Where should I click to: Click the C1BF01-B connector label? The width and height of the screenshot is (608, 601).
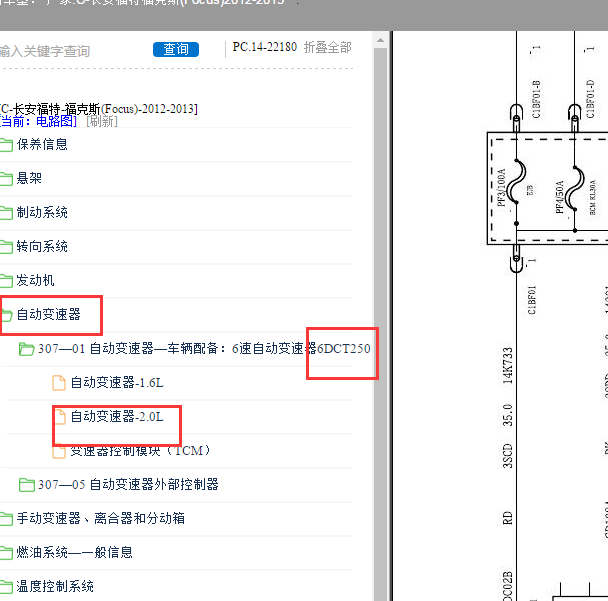click(536, 100)
